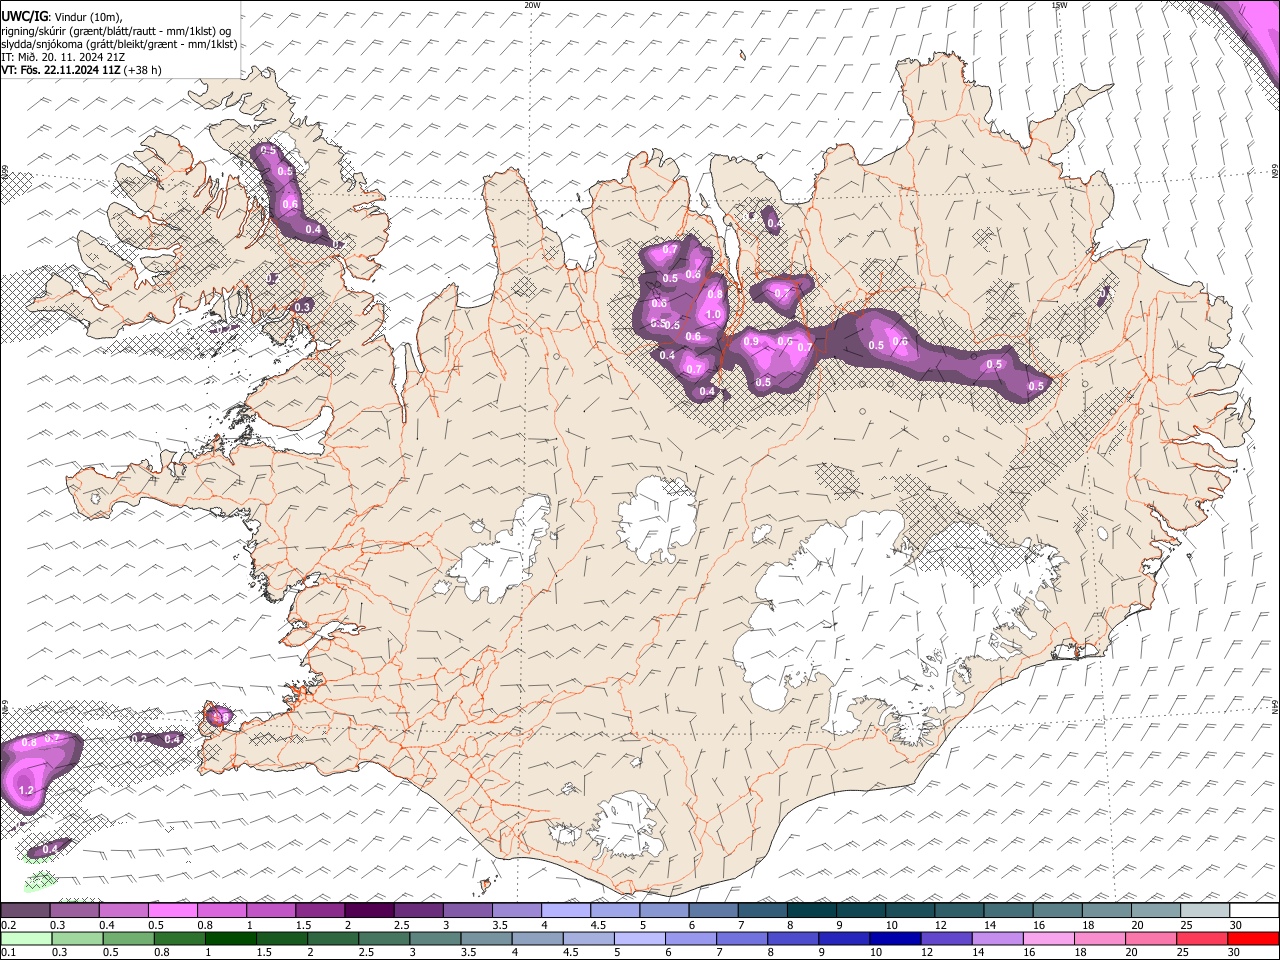
Task: Click the "VT: Fös. 22.11.2024 11Z (+38 h)" line
Action: (81, 70)
